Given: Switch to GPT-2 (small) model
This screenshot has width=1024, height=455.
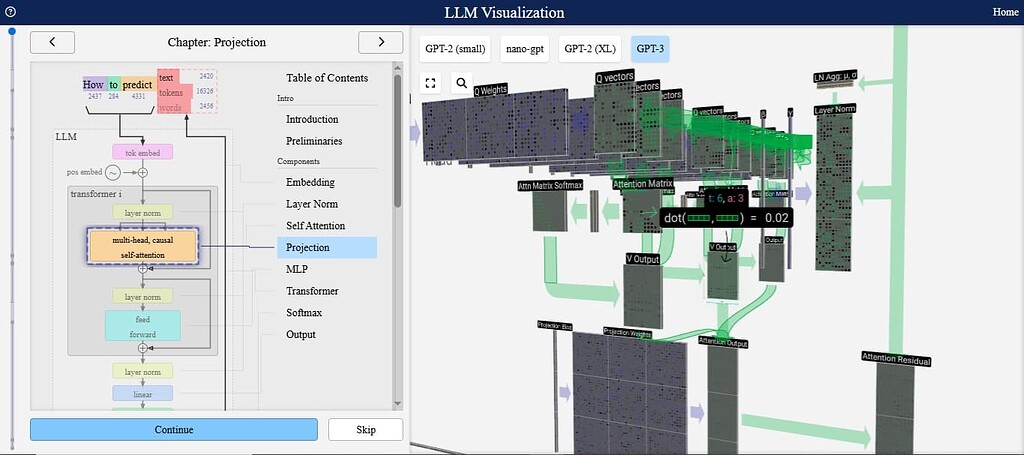Looking at the screenshot, I should click(455, 48).
